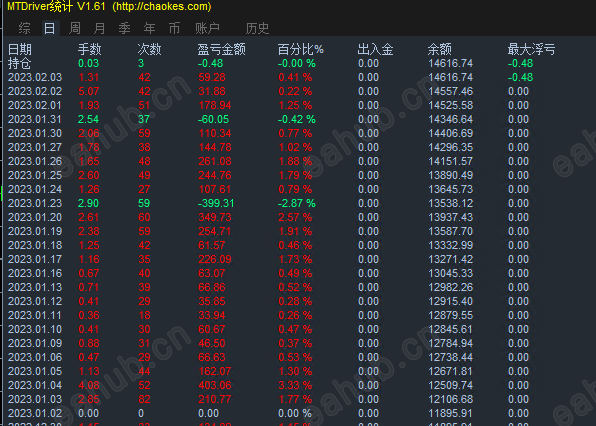Click the 1.88 % percentage value
The width and height of the screenshot is (596, 426).
[x=295, y=162]
